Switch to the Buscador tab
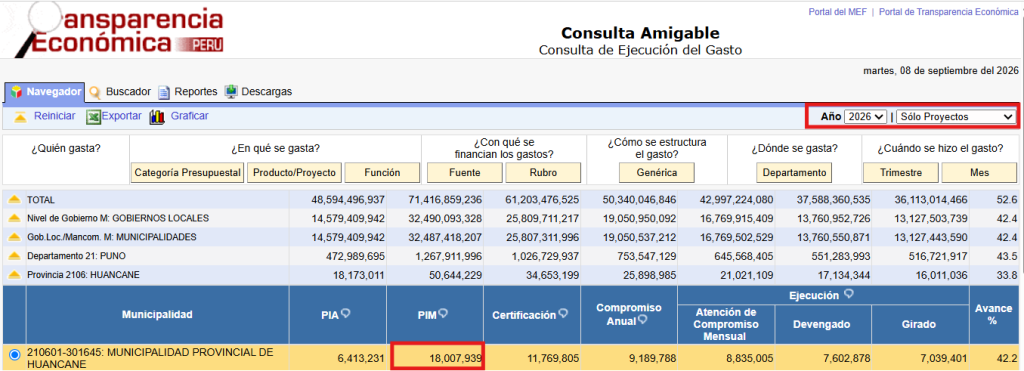 pyautogui.click(x=120, y=92)
